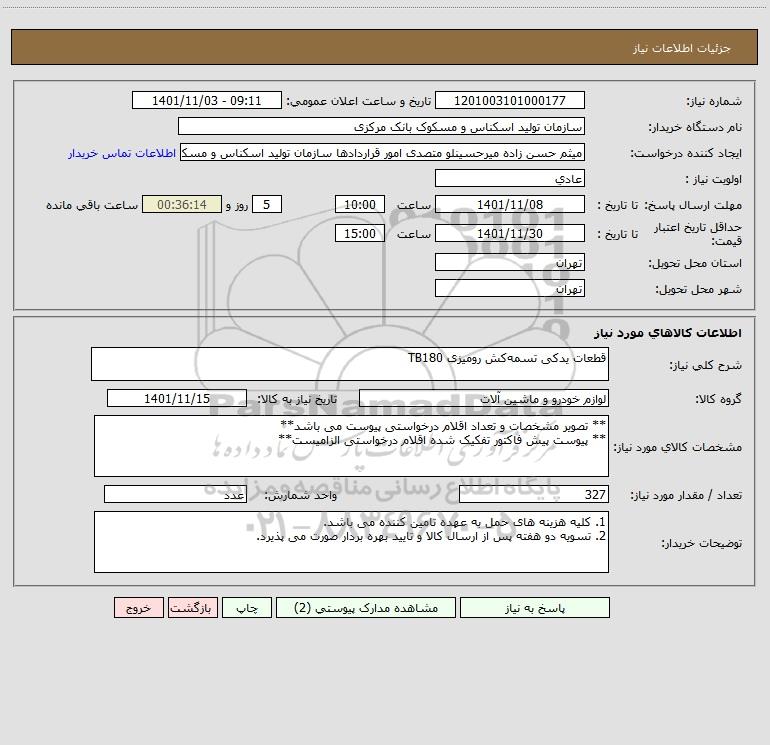770x745 pixels.
Task: Click the بازگشت back button
Action: click(192, 608)
